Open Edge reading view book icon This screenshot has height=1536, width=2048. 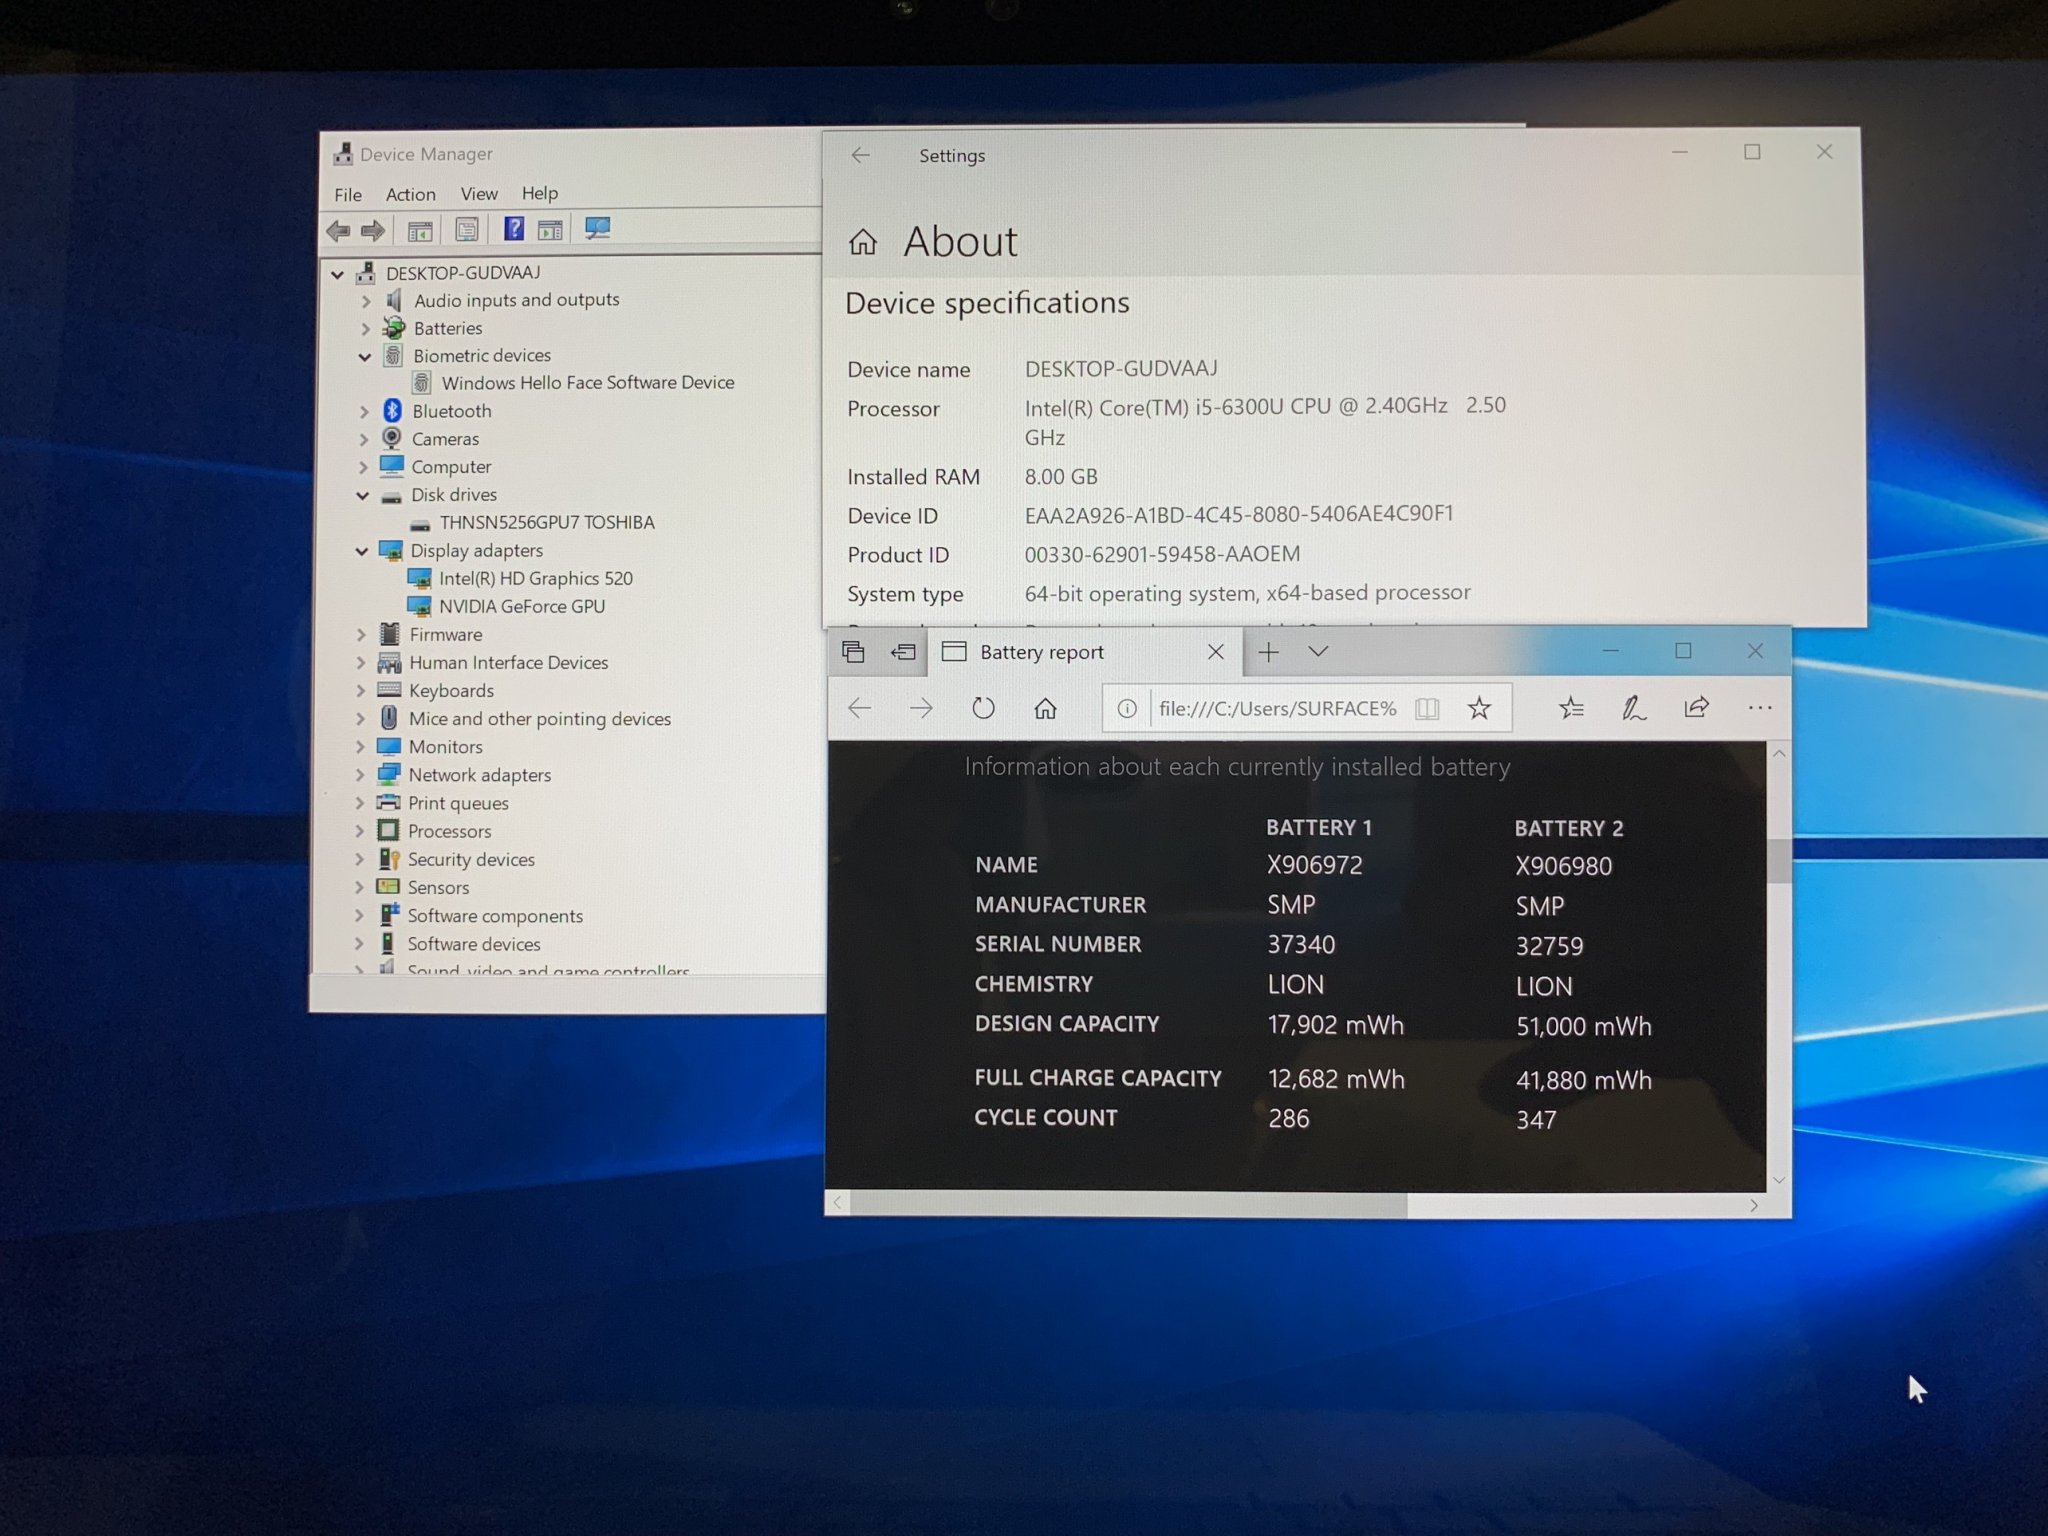(1427, 709)
